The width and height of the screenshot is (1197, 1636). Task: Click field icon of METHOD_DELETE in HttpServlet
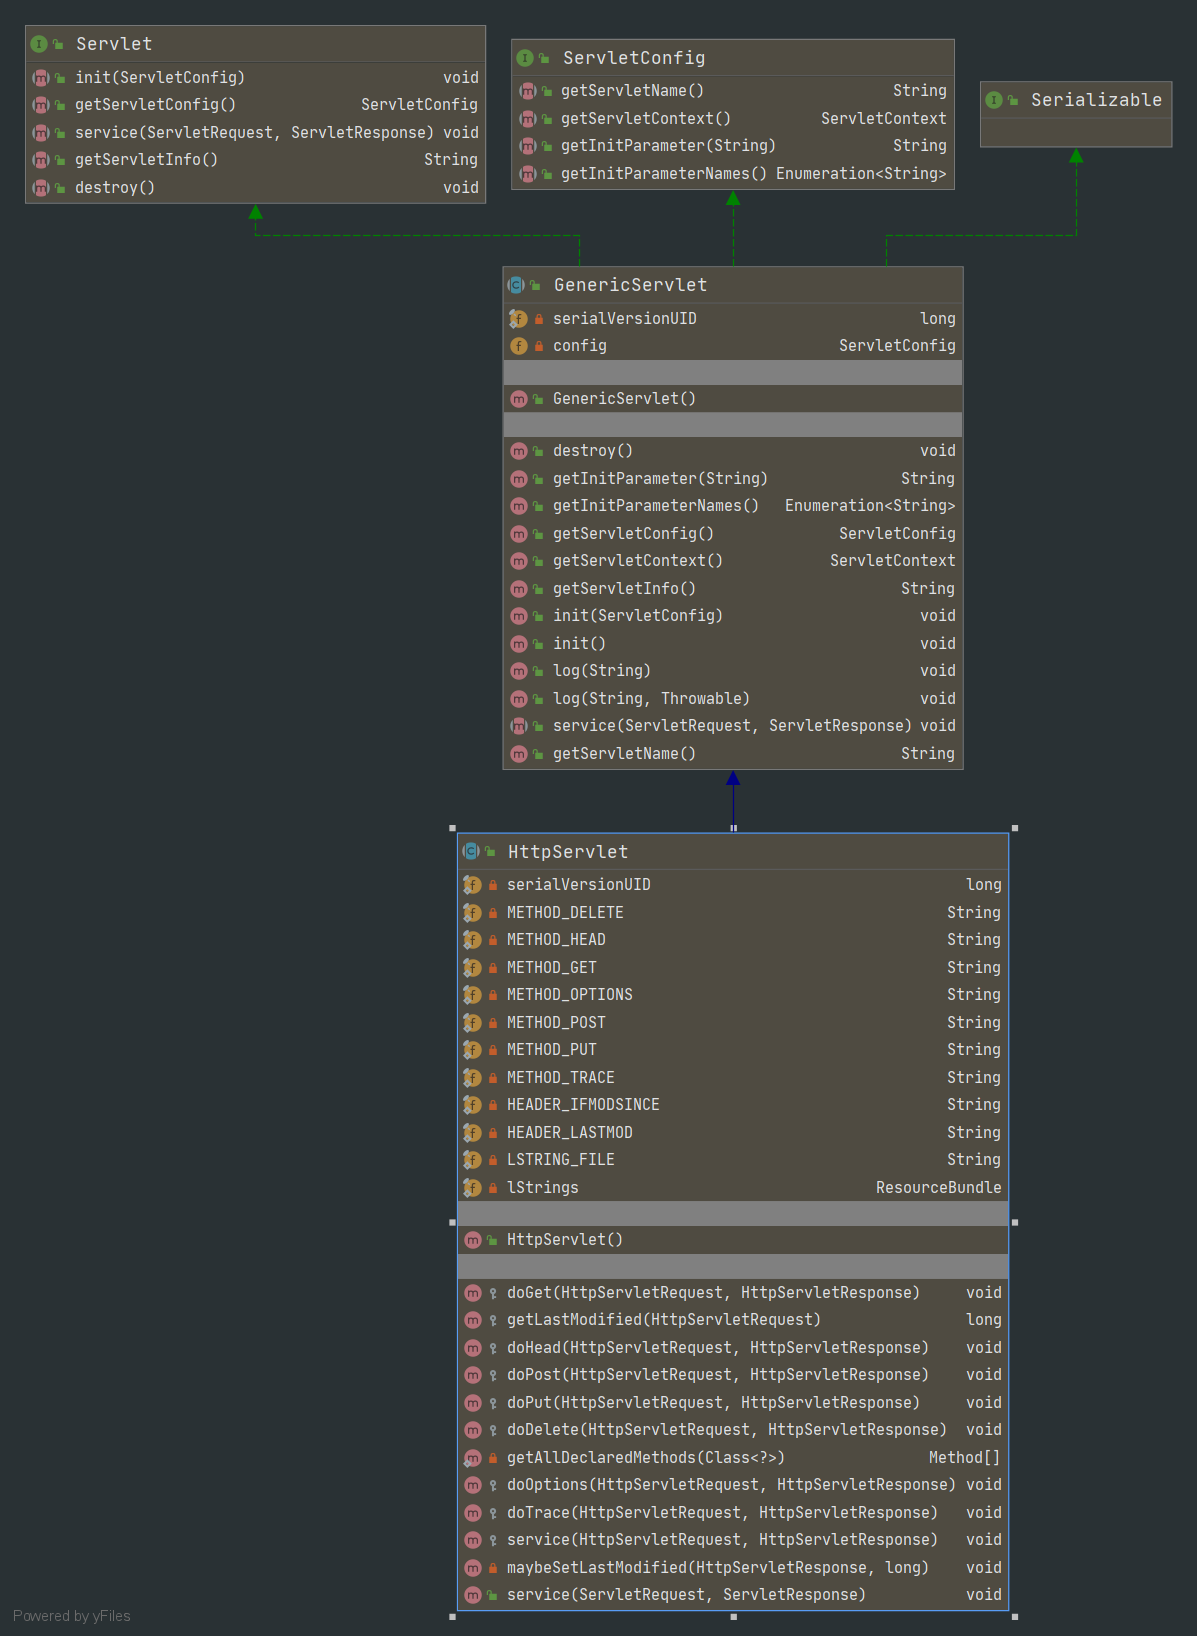472,913
